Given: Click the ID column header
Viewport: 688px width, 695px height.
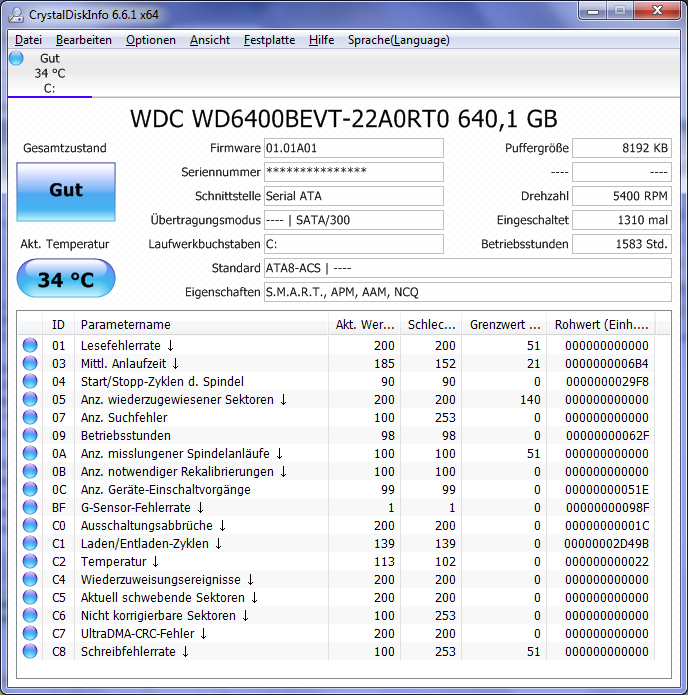Looking at the screenshot, I should point(59,325).
